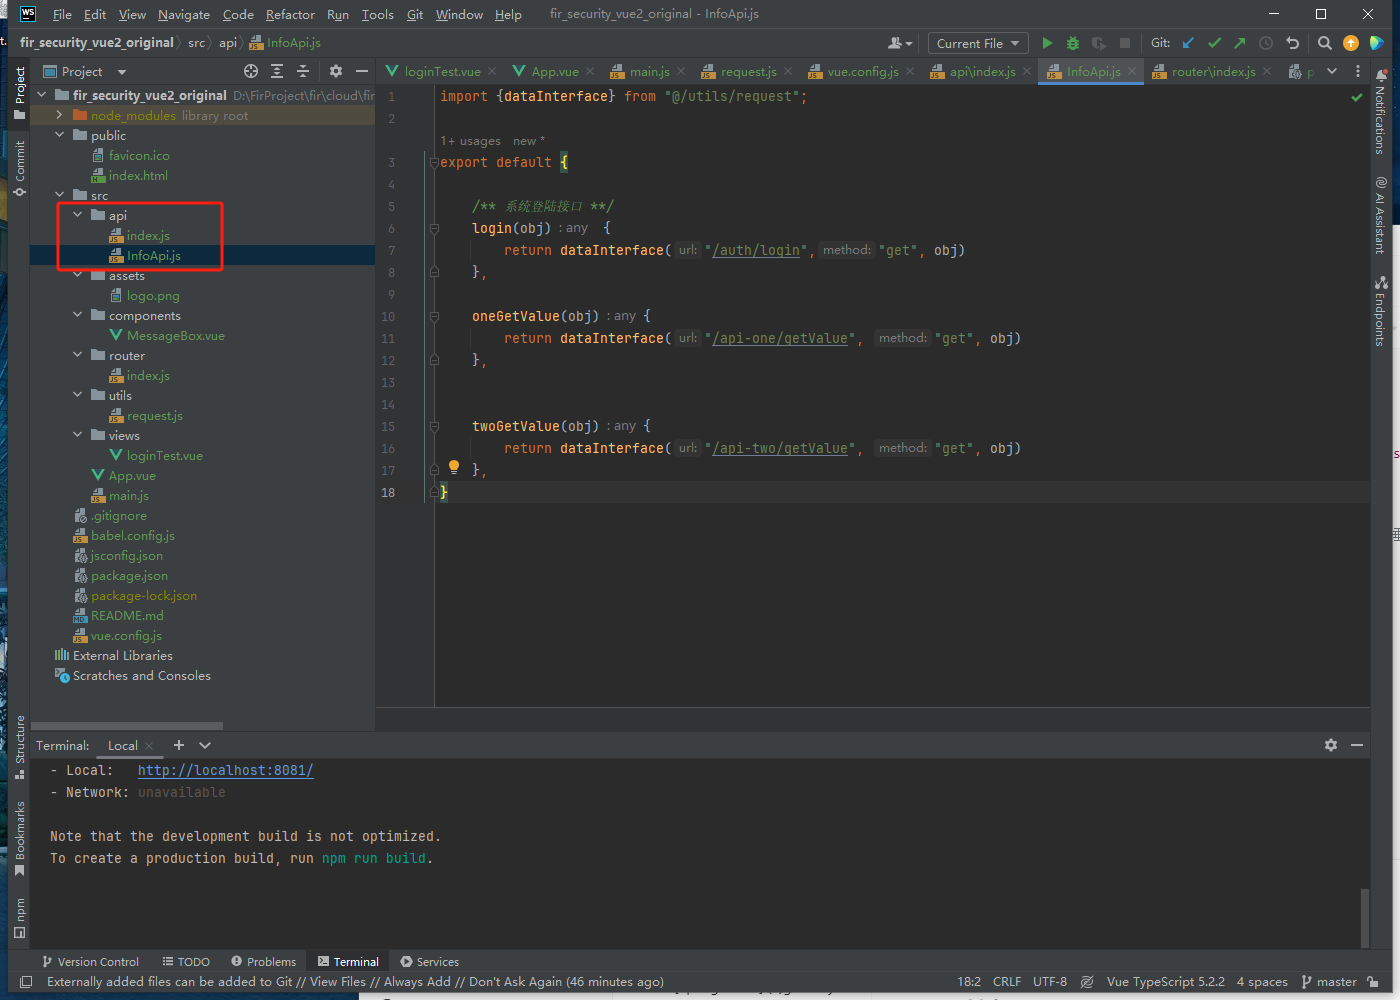1400x1000 pixels.
Task: Click the 4 spaces indent setting
Action: (1262, 982)
